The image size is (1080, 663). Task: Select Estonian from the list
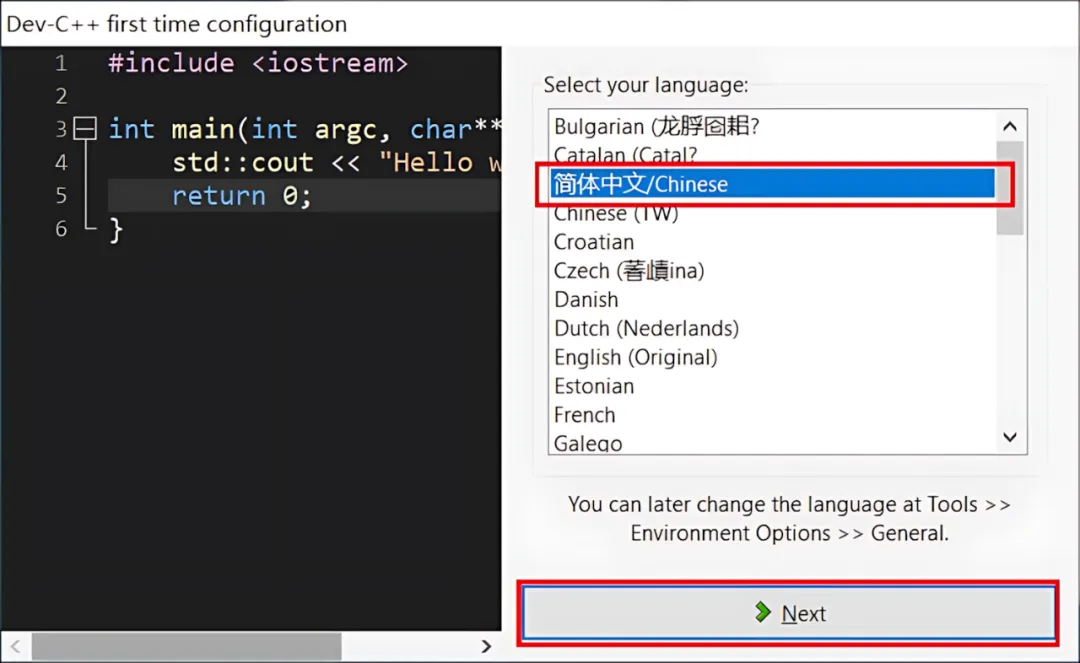tap(773, 387)
